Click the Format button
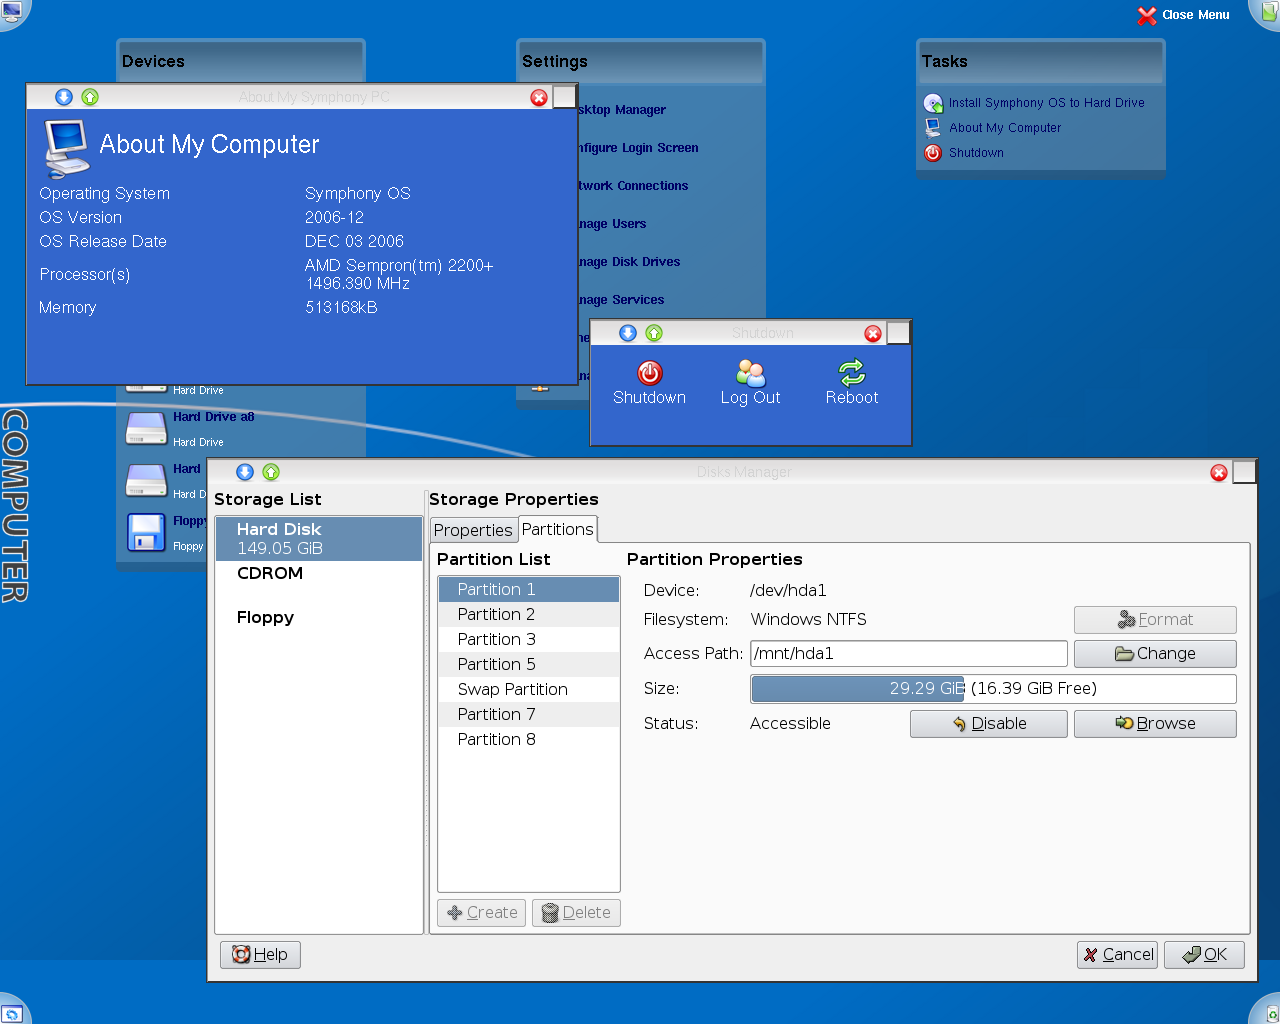1280x1024 pixels. coord(1155,619)
